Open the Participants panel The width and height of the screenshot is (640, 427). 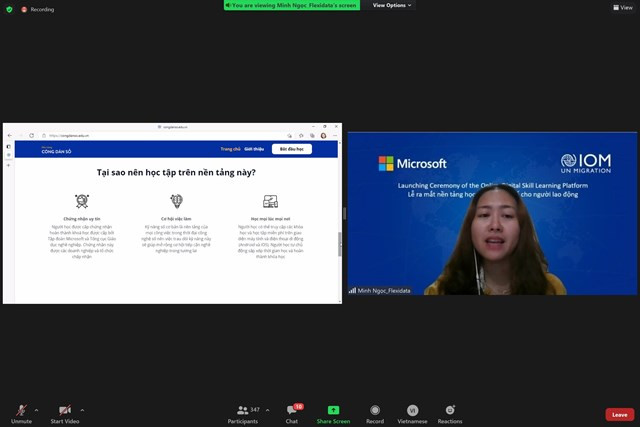[243, 414]
